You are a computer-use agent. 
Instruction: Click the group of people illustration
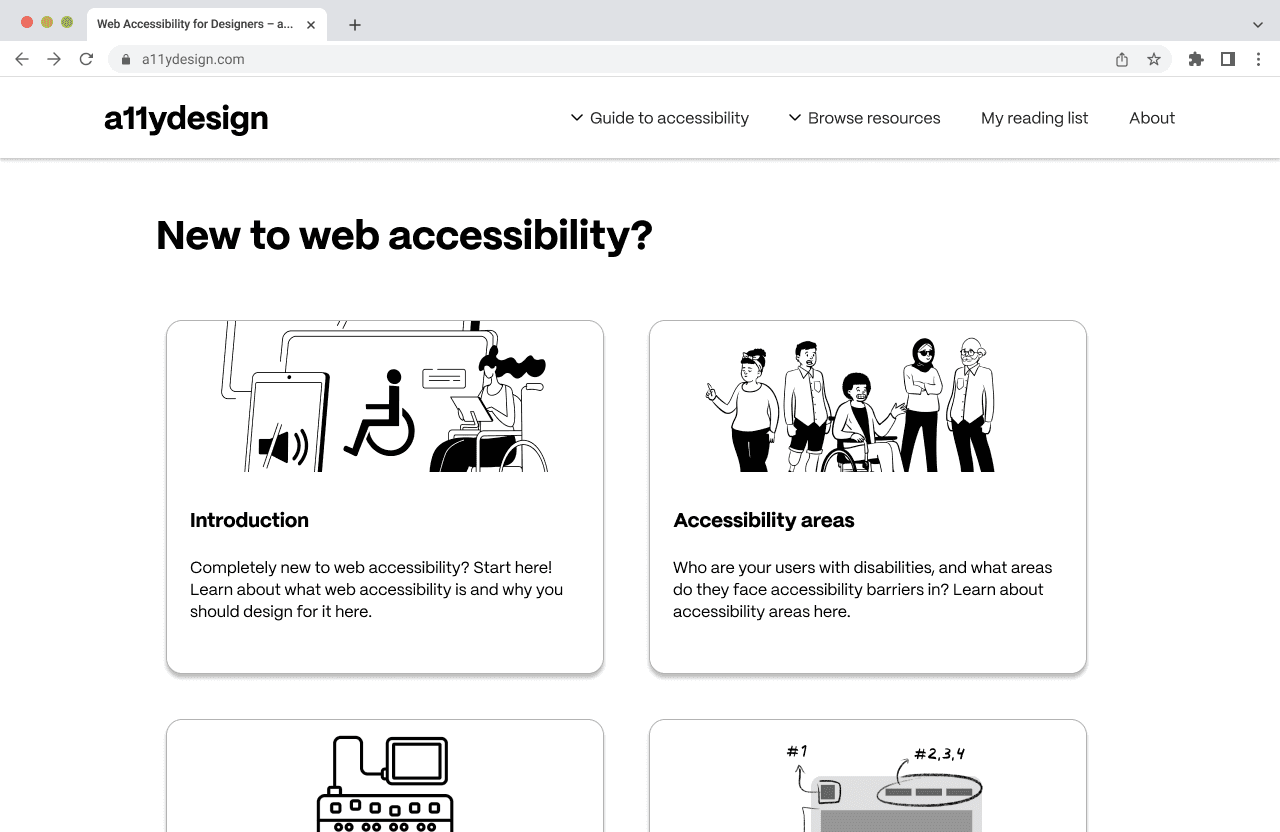(x=850, y=404)
